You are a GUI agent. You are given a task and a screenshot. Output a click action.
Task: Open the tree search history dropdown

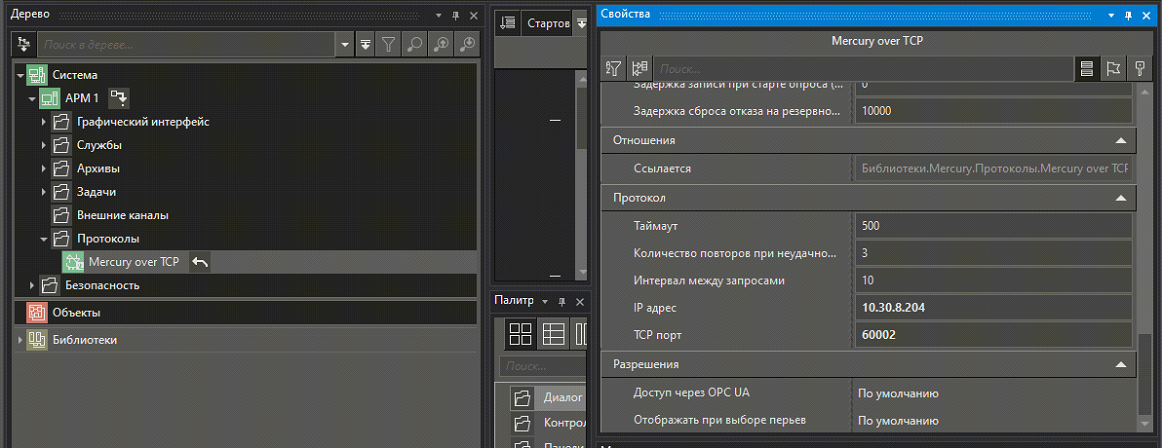[x=345, y=44]
